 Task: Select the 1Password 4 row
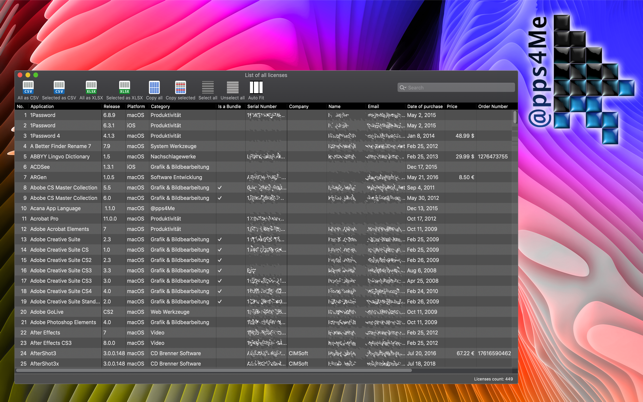point(264,136)
